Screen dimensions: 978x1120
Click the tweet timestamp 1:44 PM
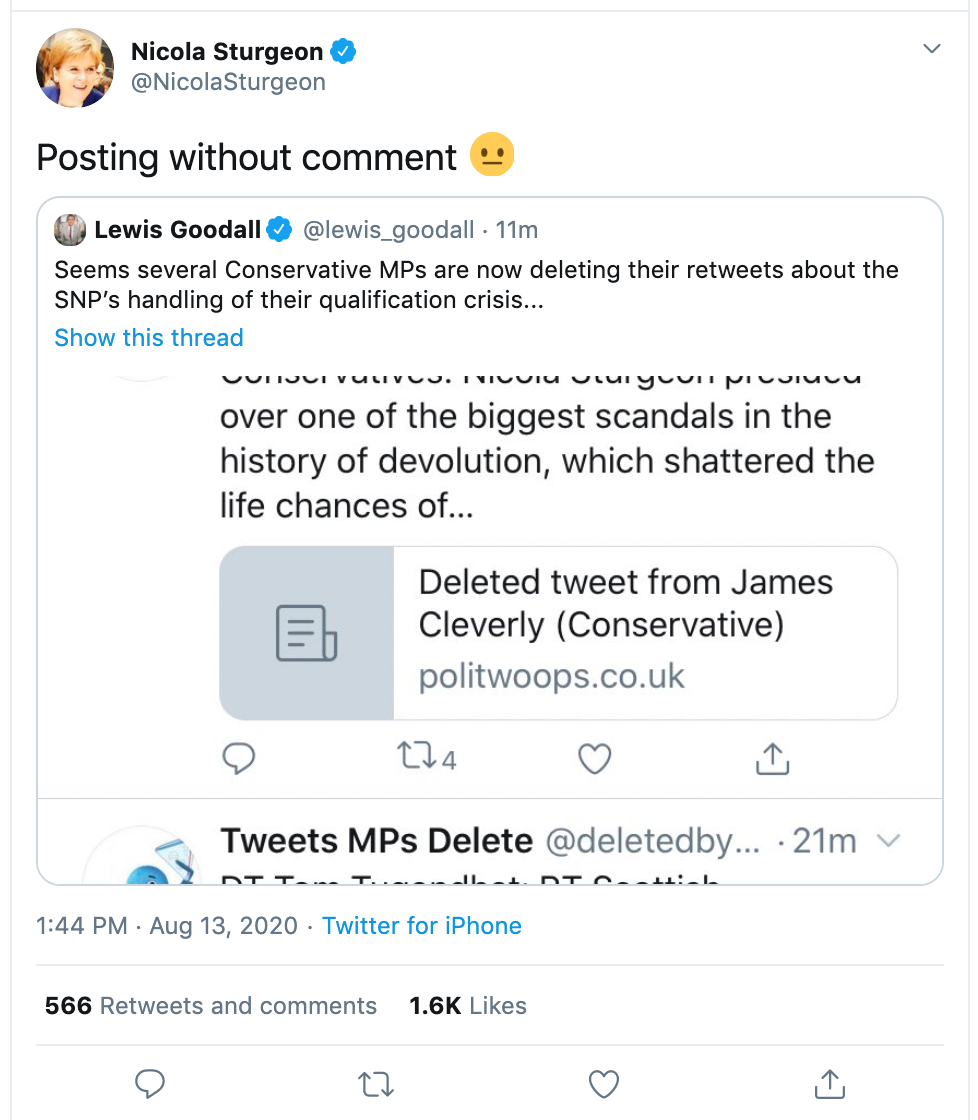[82, 926]
